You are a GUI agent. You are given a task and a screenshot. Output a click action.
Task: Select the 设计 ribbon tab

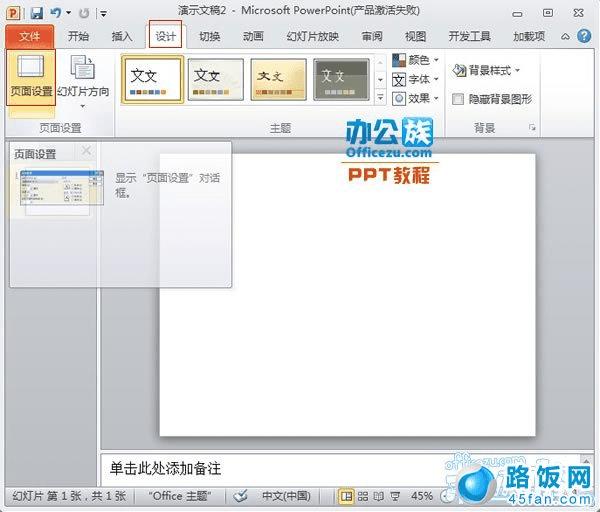[165, 36]
